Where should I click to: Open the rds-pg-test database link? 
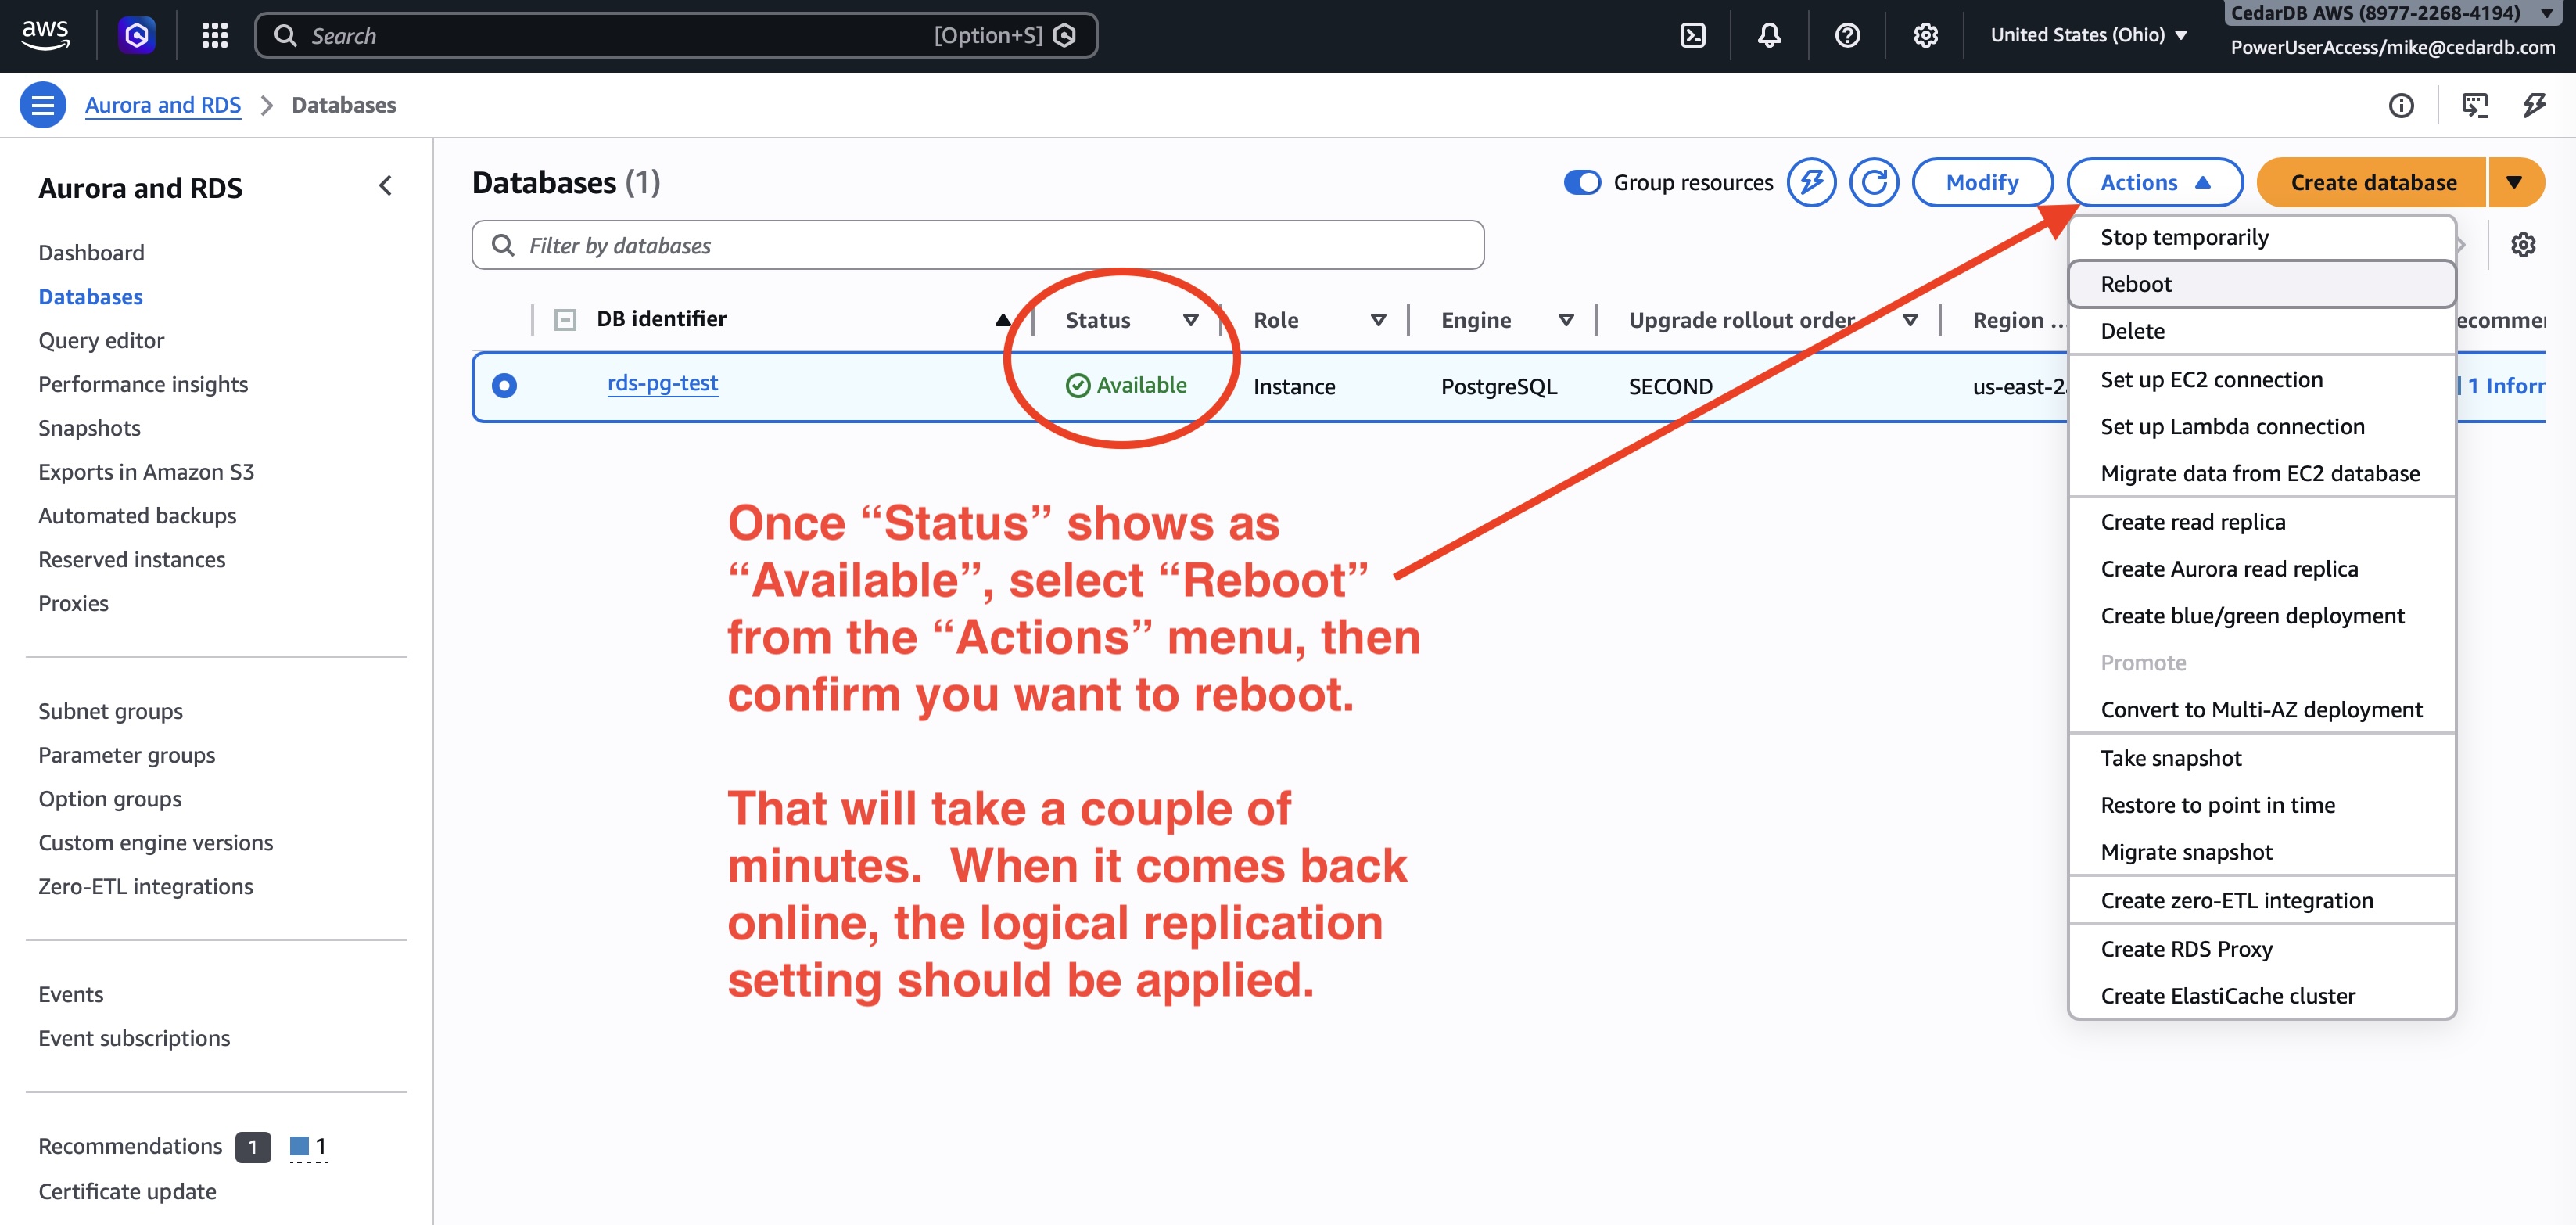[x=662, y=384]
